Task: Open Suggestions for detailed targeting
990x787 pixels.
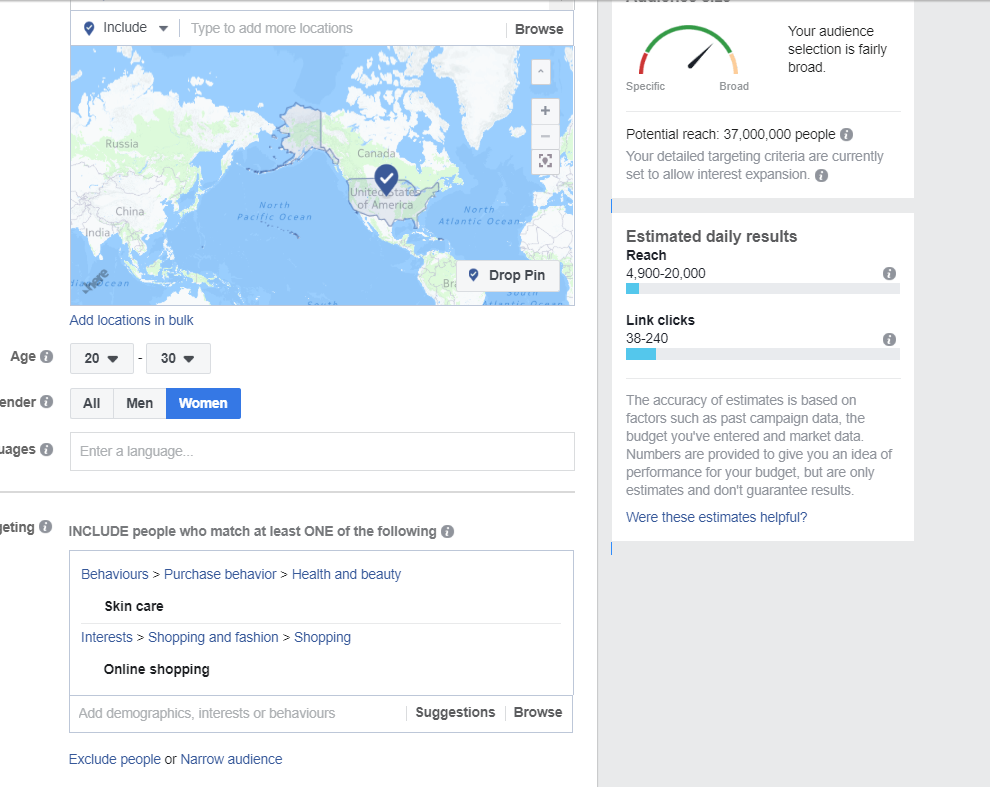Action: click(455, 713)
